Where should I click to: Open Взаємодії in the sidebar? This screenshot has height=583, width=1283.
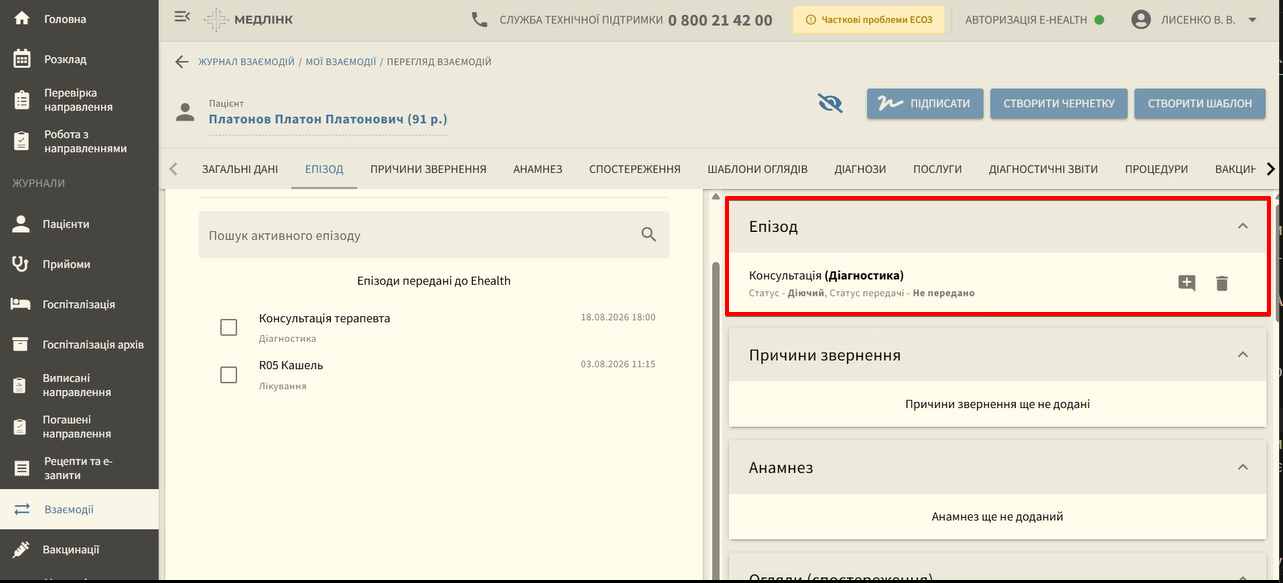click(x=79, y=509)
